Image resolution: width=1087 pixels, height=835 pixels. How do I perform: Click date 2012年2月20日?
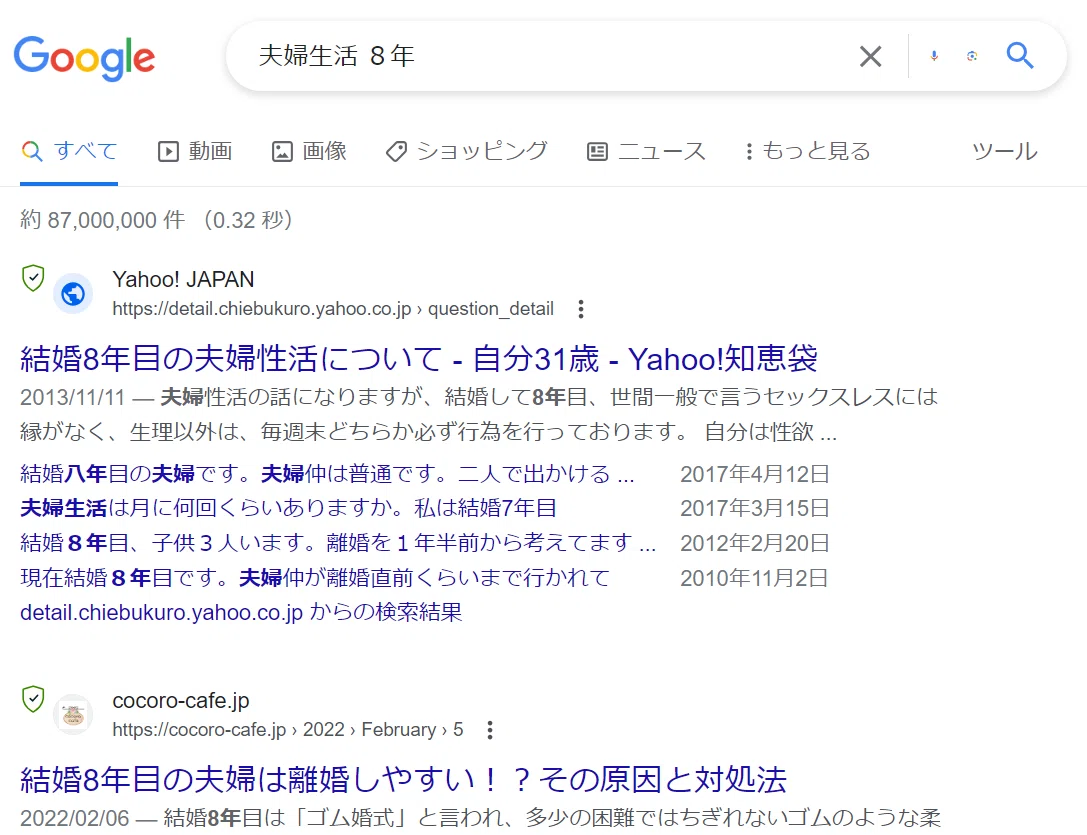[x=755, y=543]
